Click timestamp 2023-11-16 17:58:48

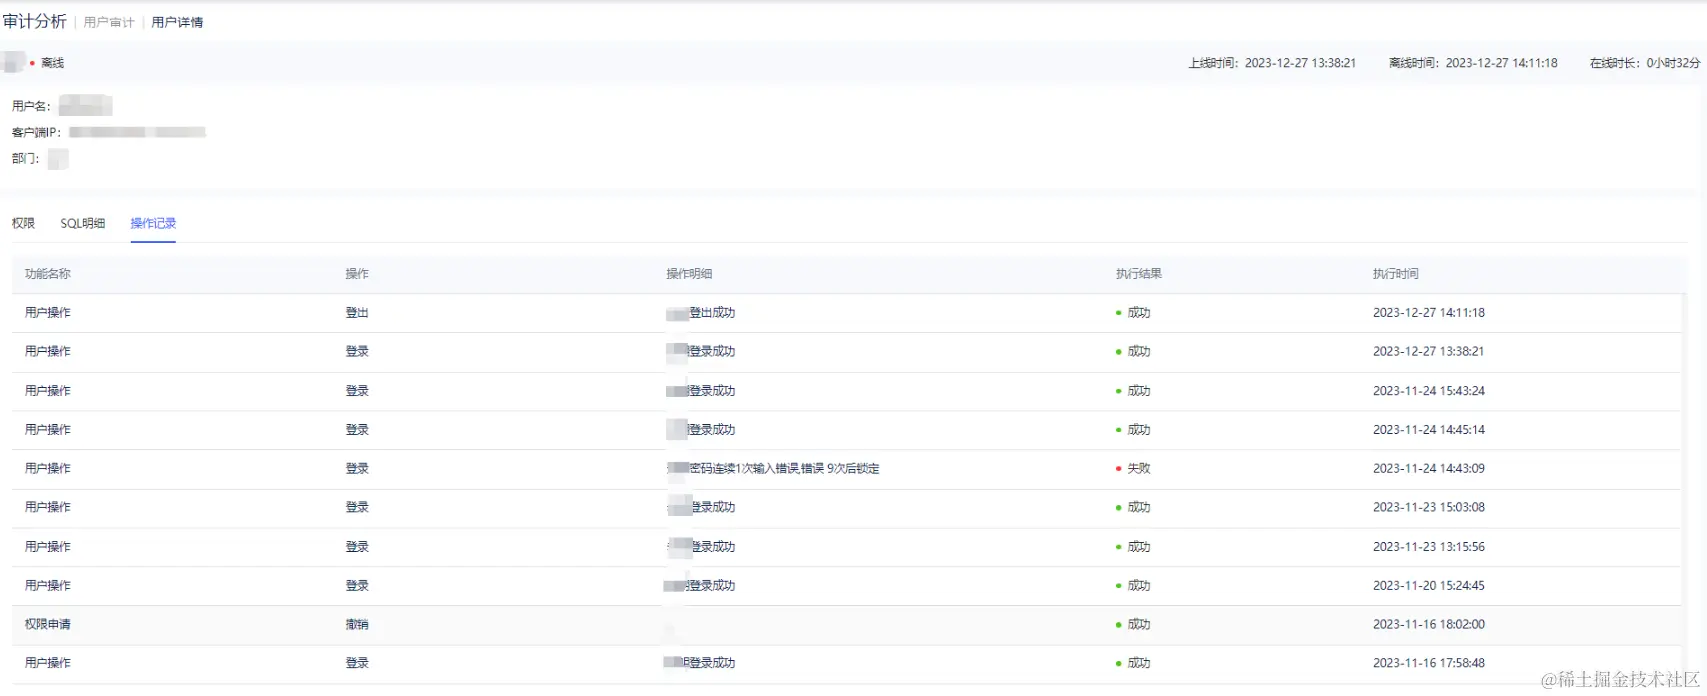pos(1429,664)
